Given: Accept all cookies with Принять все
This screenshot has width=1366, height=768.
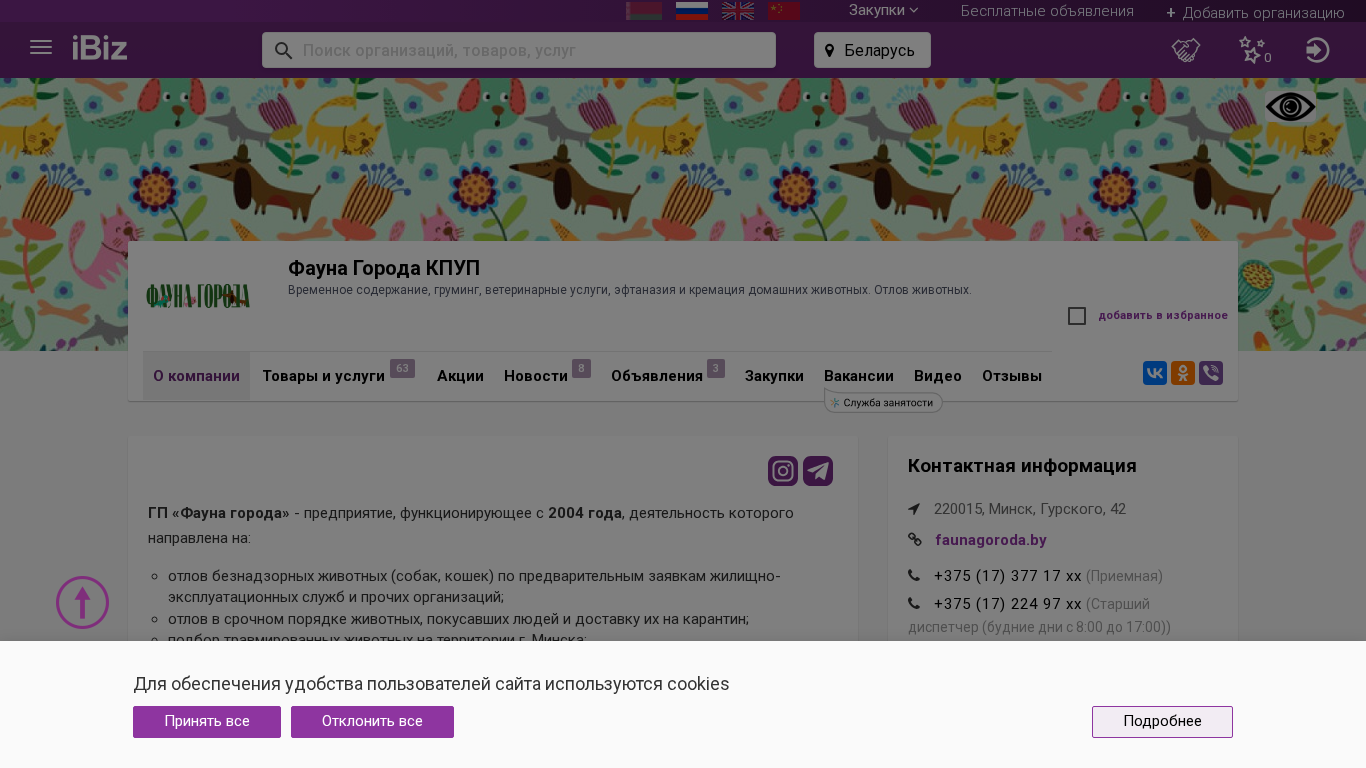Looking at the screenshot, I should pyautogui.click(x=207, y=722).
